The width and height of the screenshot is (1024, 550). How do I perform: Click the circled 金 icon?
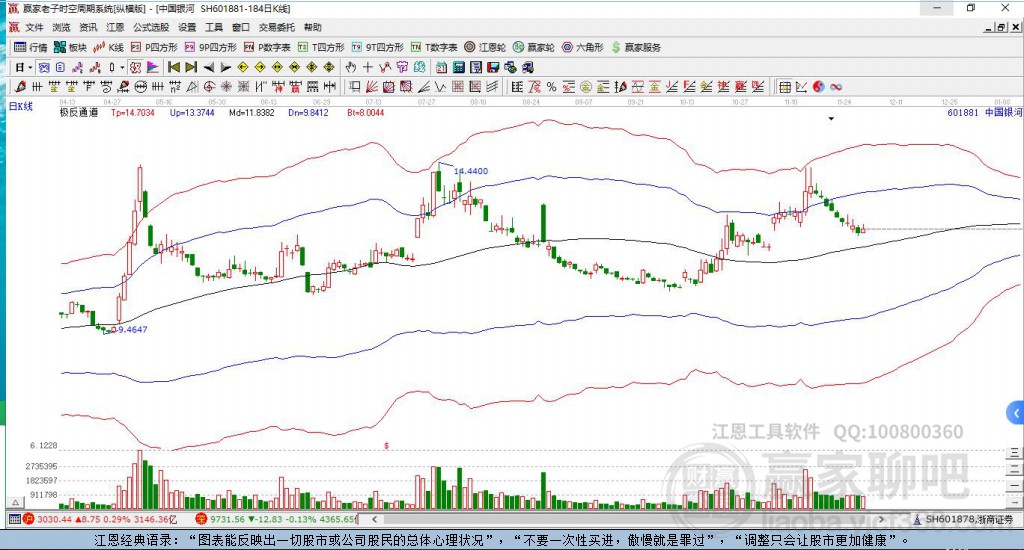coord(586,86)
